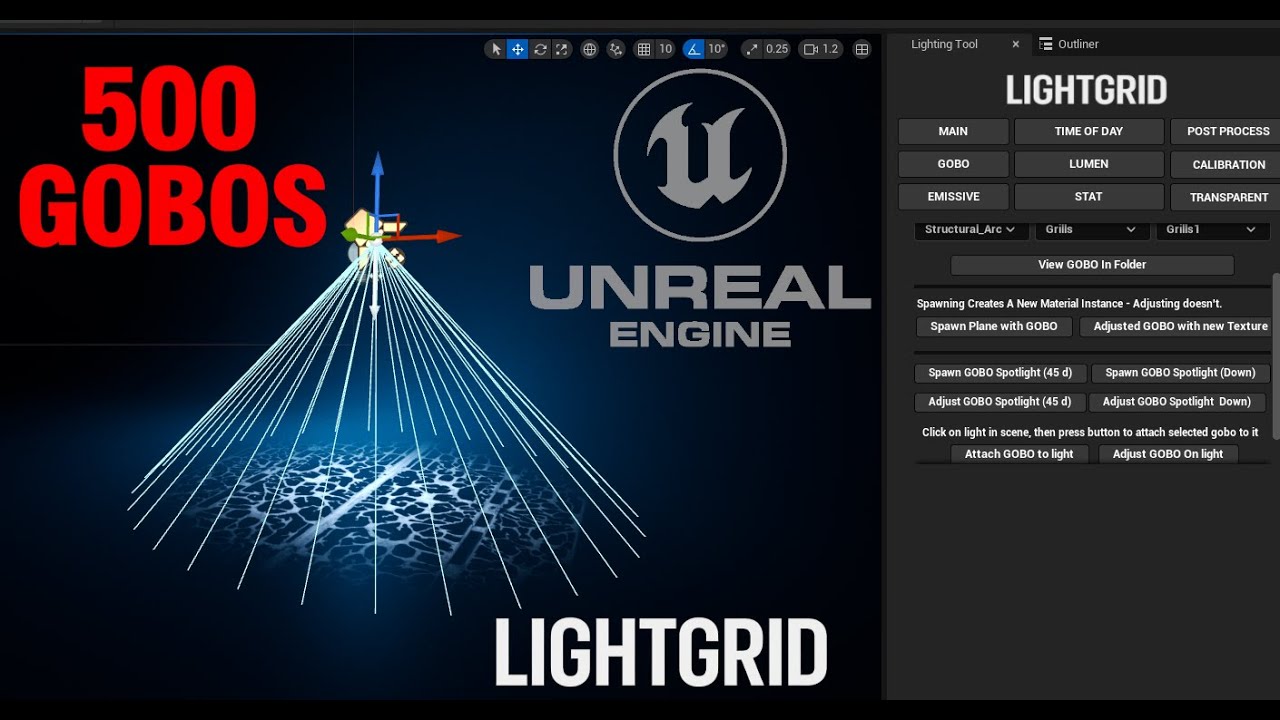The height and width of the screenshot is (720, 1280).
Task: Open the EMISSIVE section
Action: [953, 197]
